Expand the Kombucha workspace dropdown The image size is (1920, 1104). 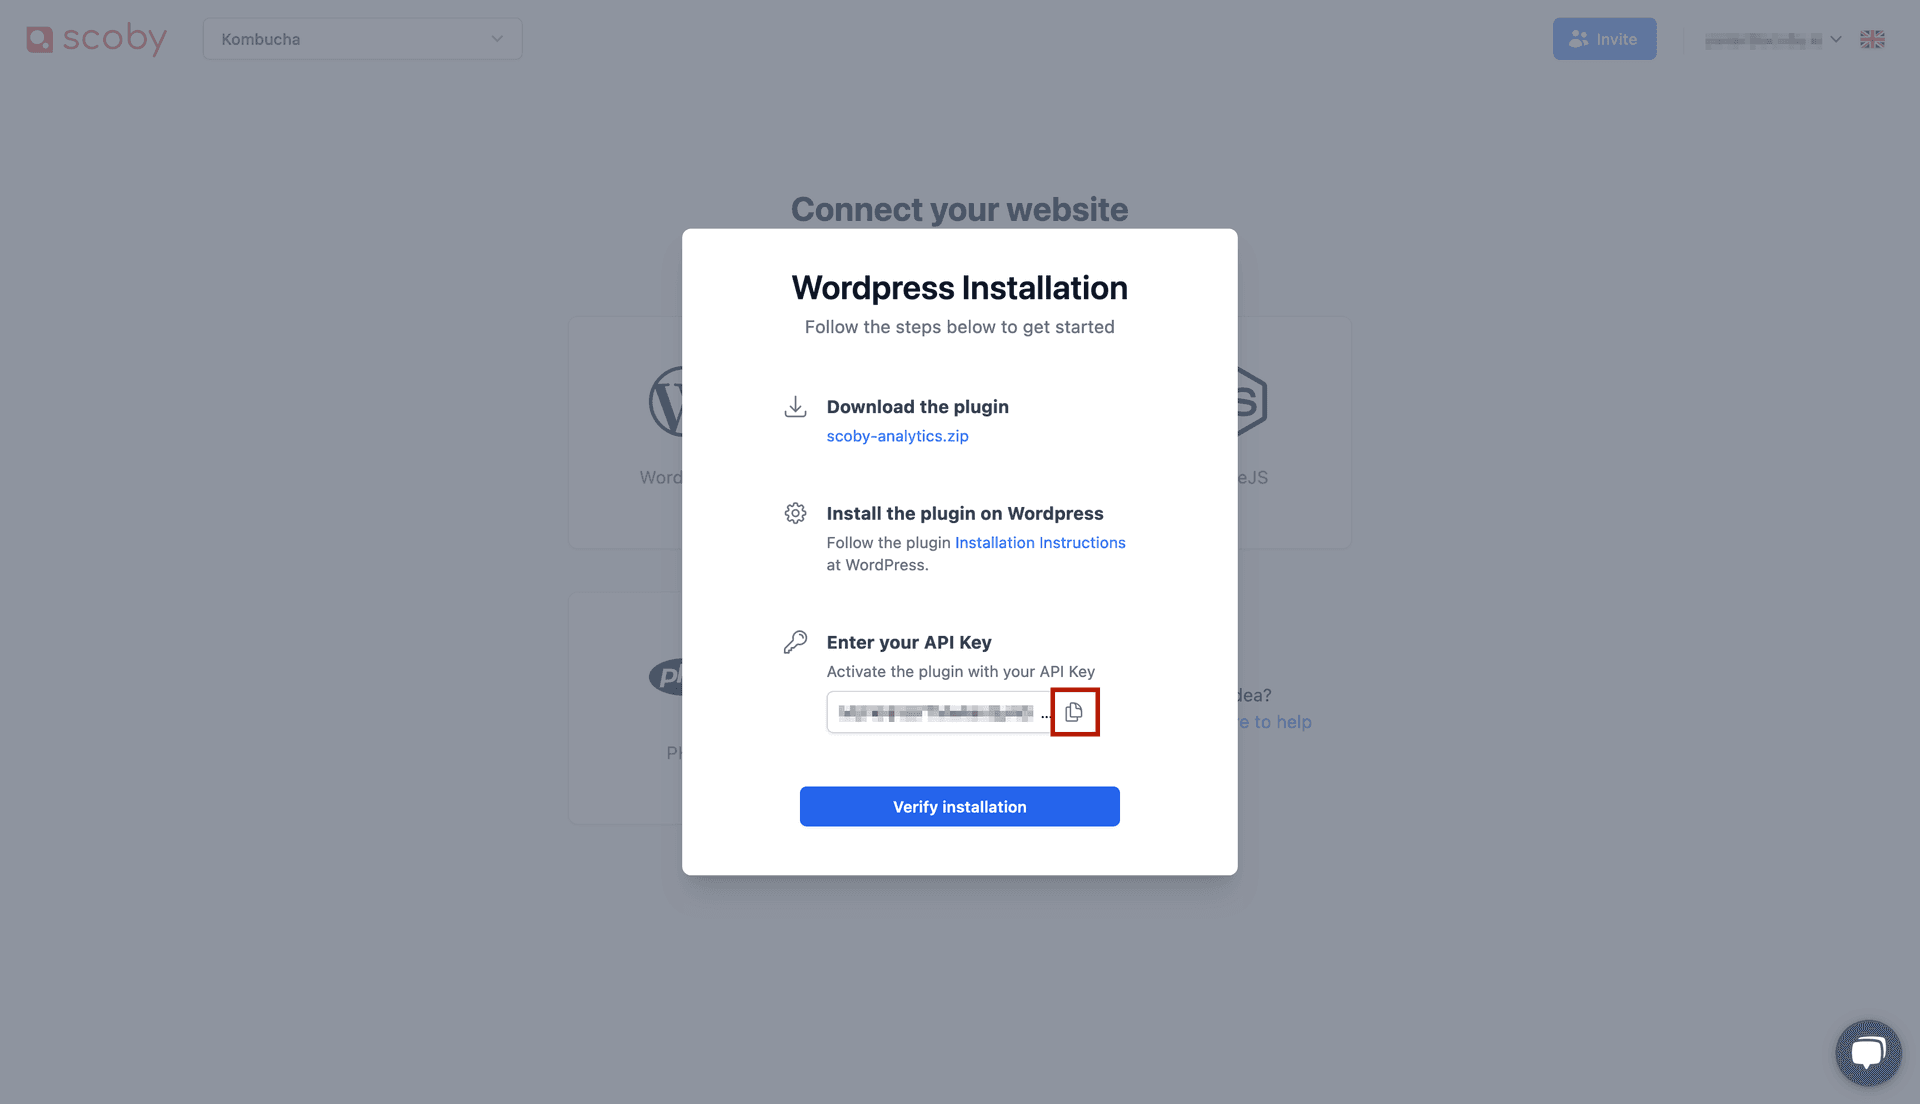pos(363,38)
